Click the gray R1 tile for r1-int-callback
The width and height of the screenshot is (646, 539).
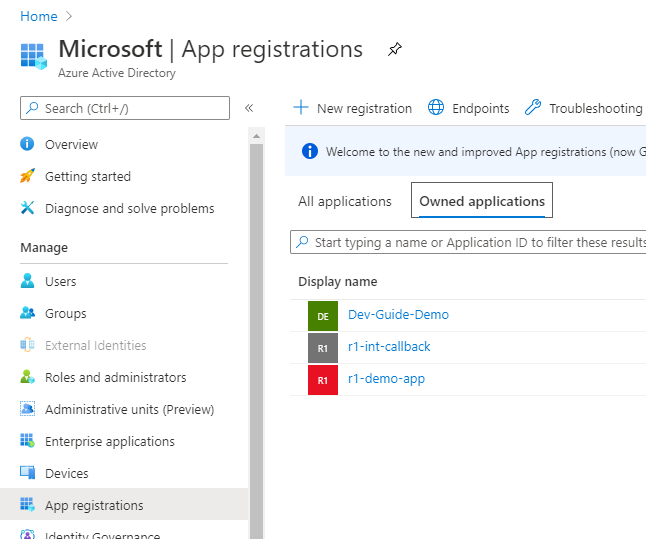tap(323, 348)
